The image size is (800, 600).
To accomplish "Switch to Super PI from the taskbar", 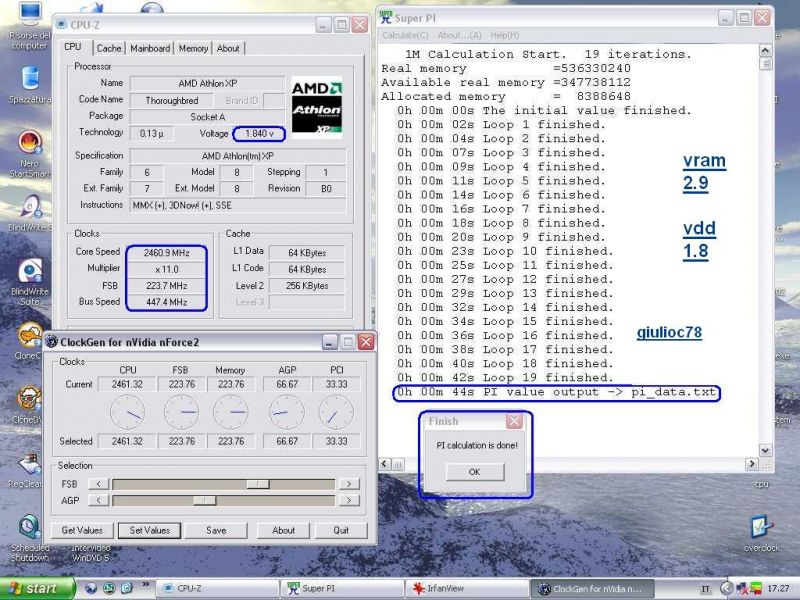I will 341,588.
